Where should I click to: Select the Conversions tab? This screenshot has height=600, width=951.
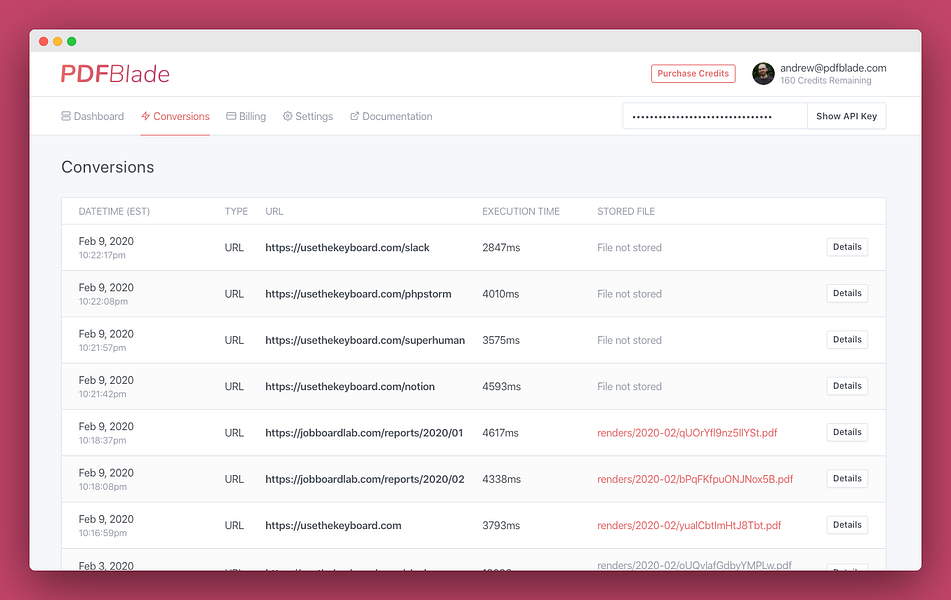click(175, 116)
